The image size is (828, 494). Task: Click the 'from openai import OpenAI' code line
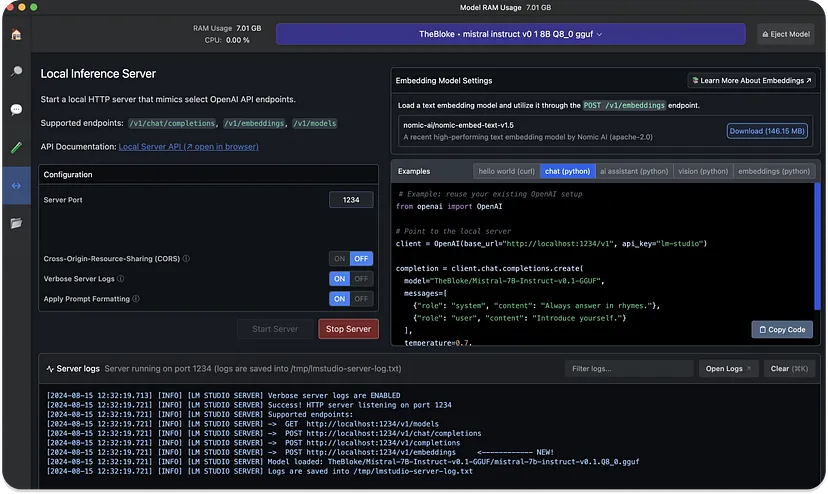tap(449, 207)
